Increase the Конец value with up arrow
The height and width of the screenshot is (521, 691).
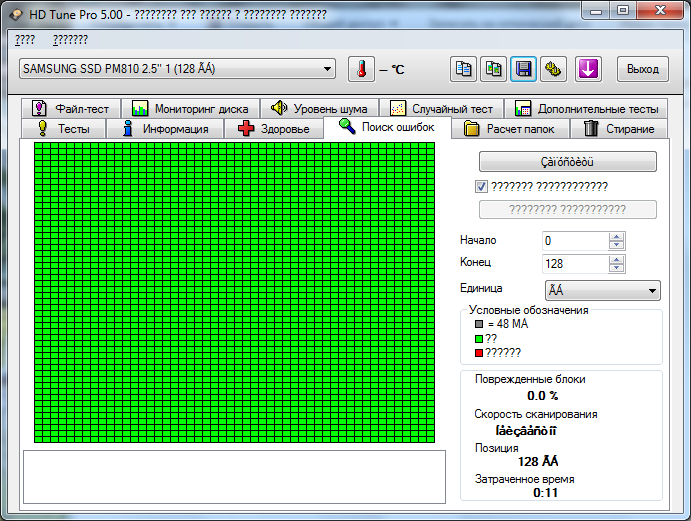(x=617, y=260)
